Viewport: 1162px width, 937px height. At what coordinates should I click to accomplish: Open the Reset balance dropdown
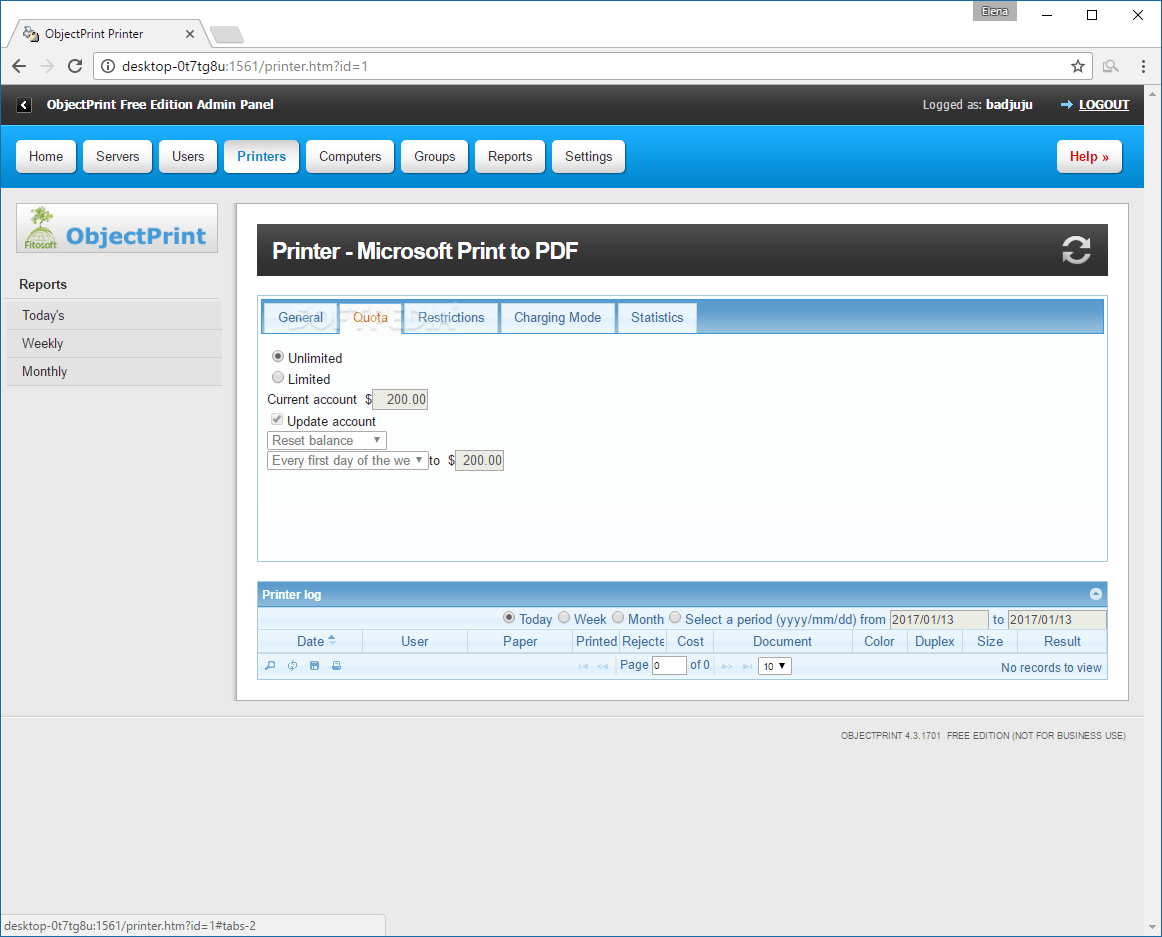point(327,440)
